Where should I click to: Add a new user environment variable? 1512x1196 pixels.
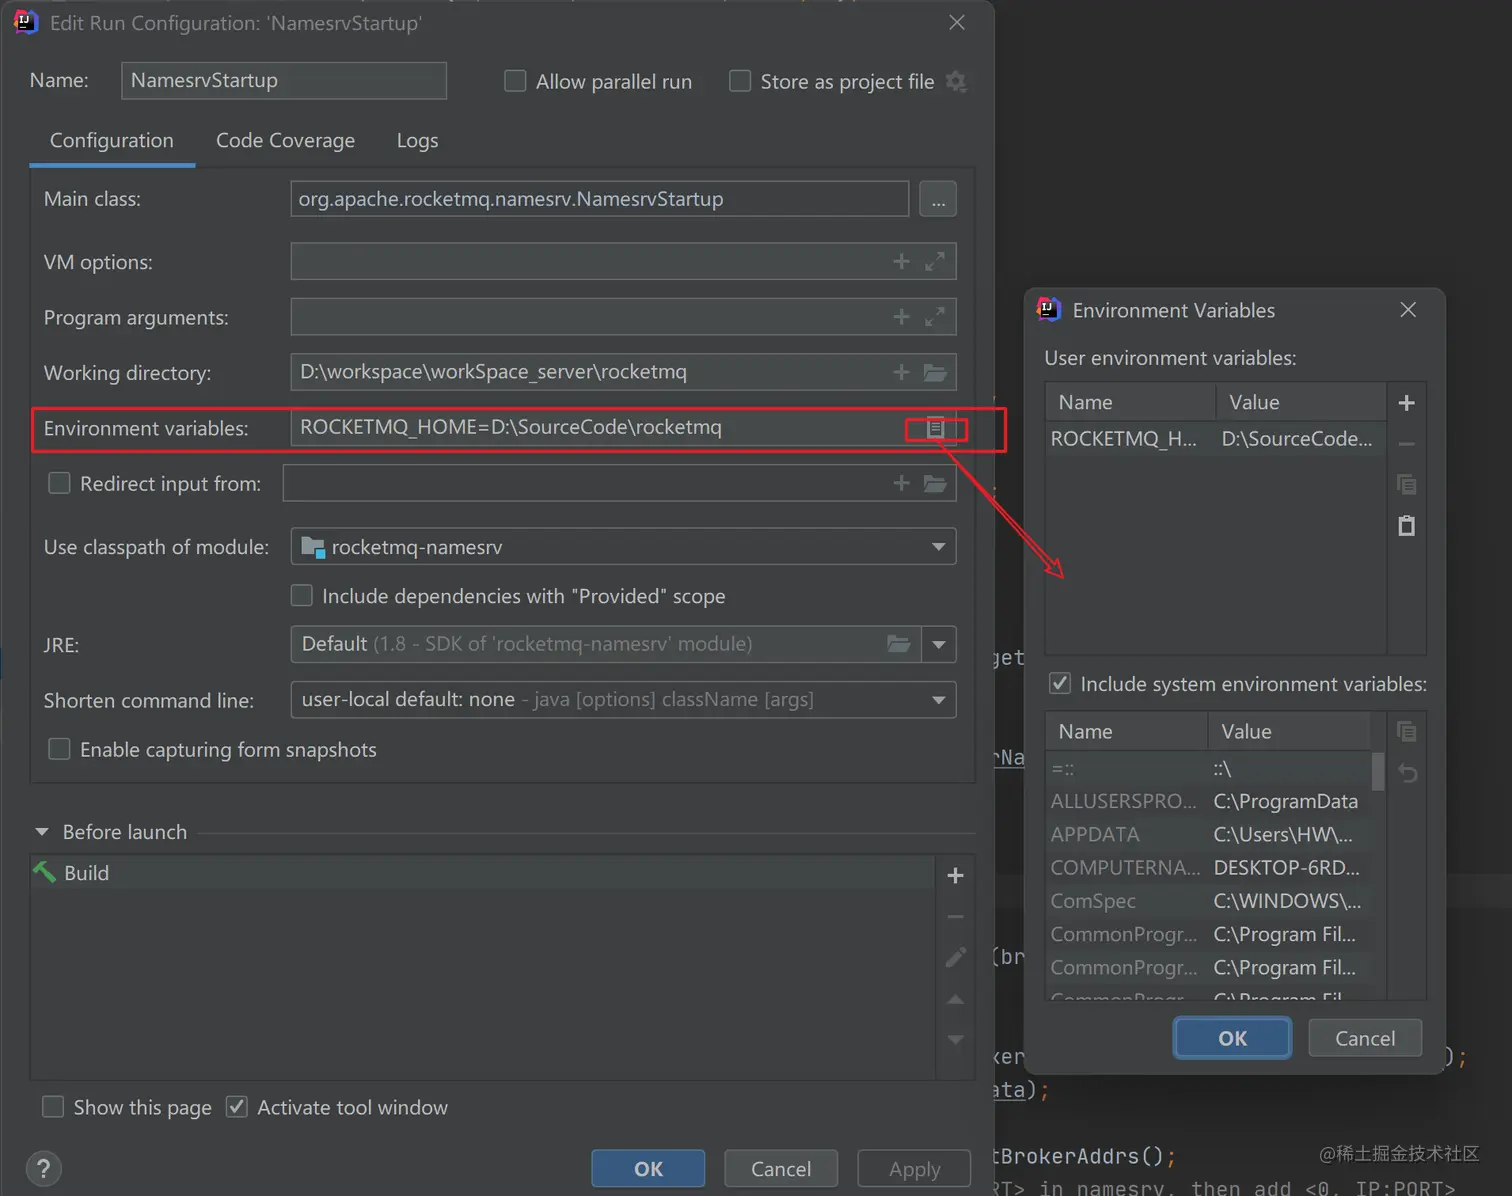(1406, 403)
